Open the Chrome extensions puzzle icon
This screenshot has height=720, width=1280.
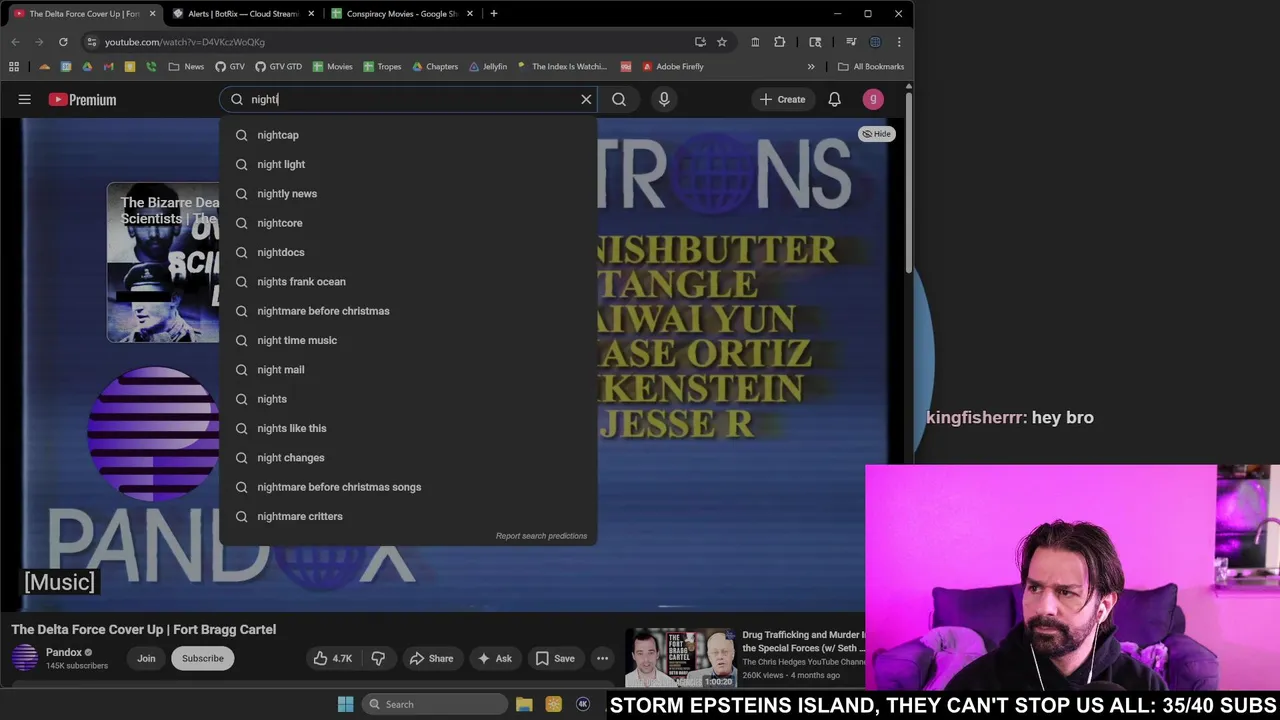pyautogui.click(x=779, y=42)
